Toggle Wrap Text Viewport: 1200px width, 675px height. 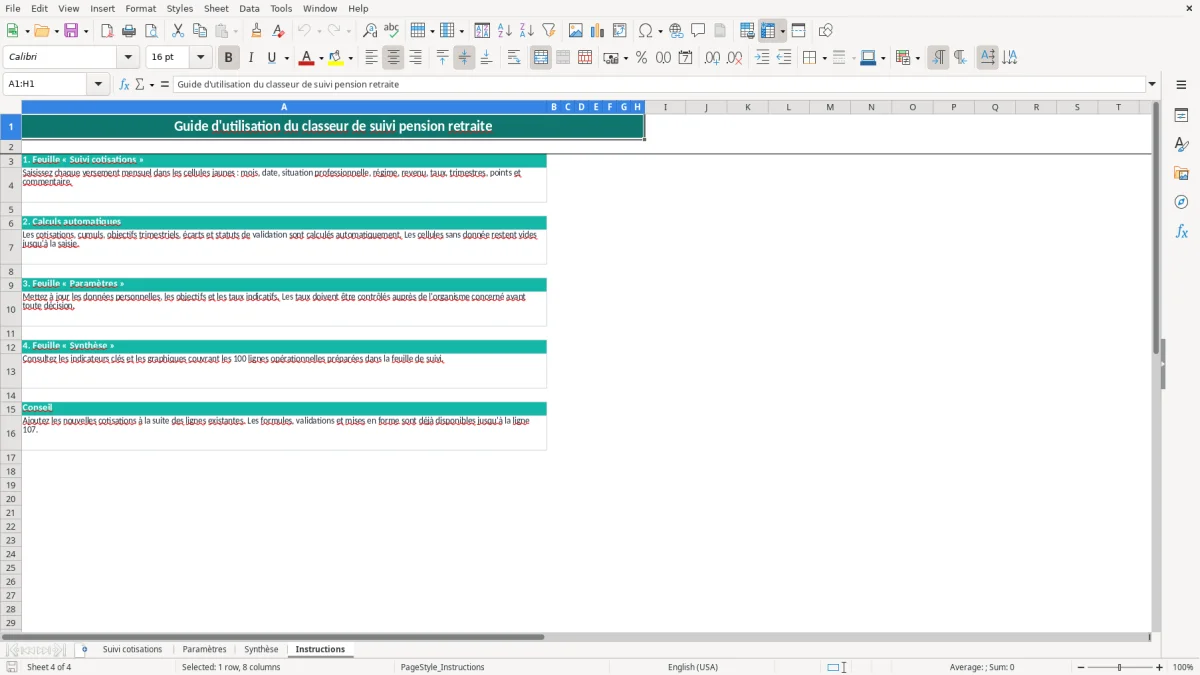tap(514, 58)
